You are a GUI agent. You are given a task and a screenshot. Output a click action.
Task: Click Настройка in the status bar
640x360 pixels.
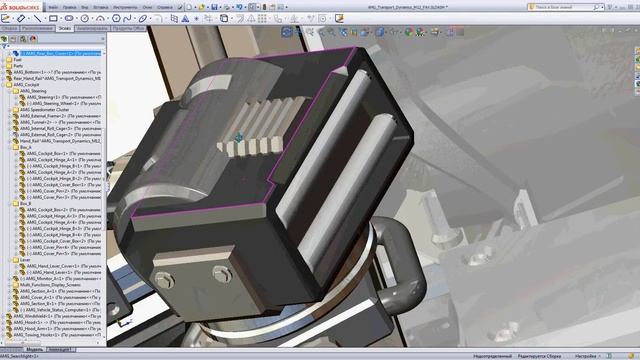click(x=586, y=356)
